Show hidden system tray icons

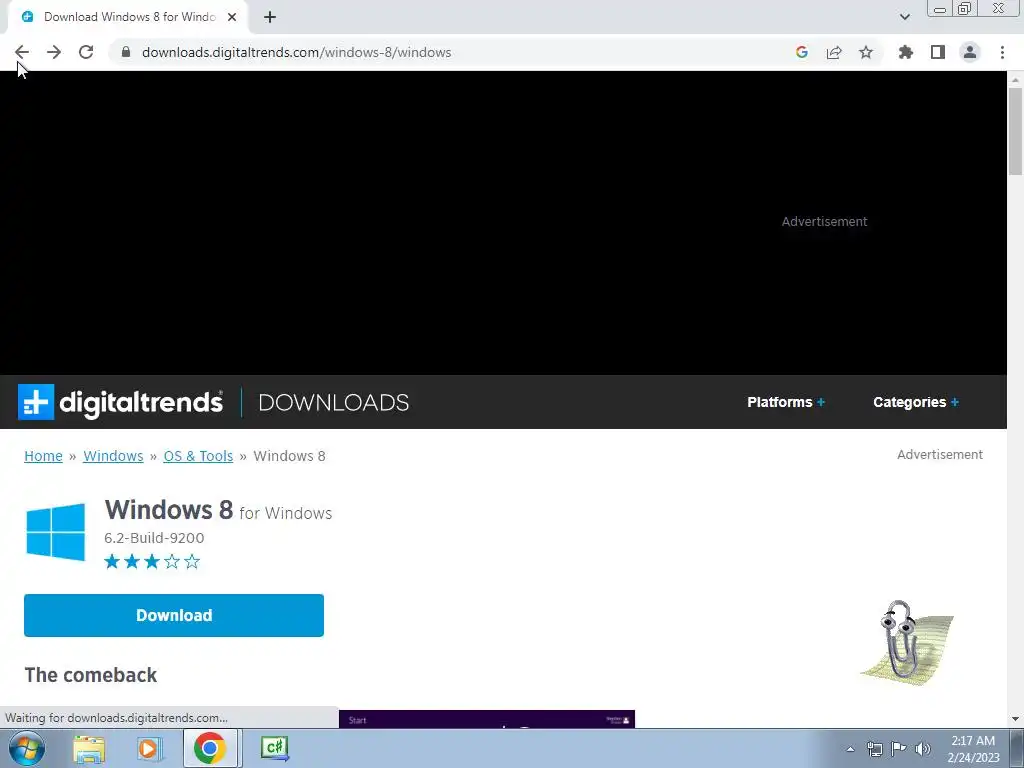tap(850, 749)
